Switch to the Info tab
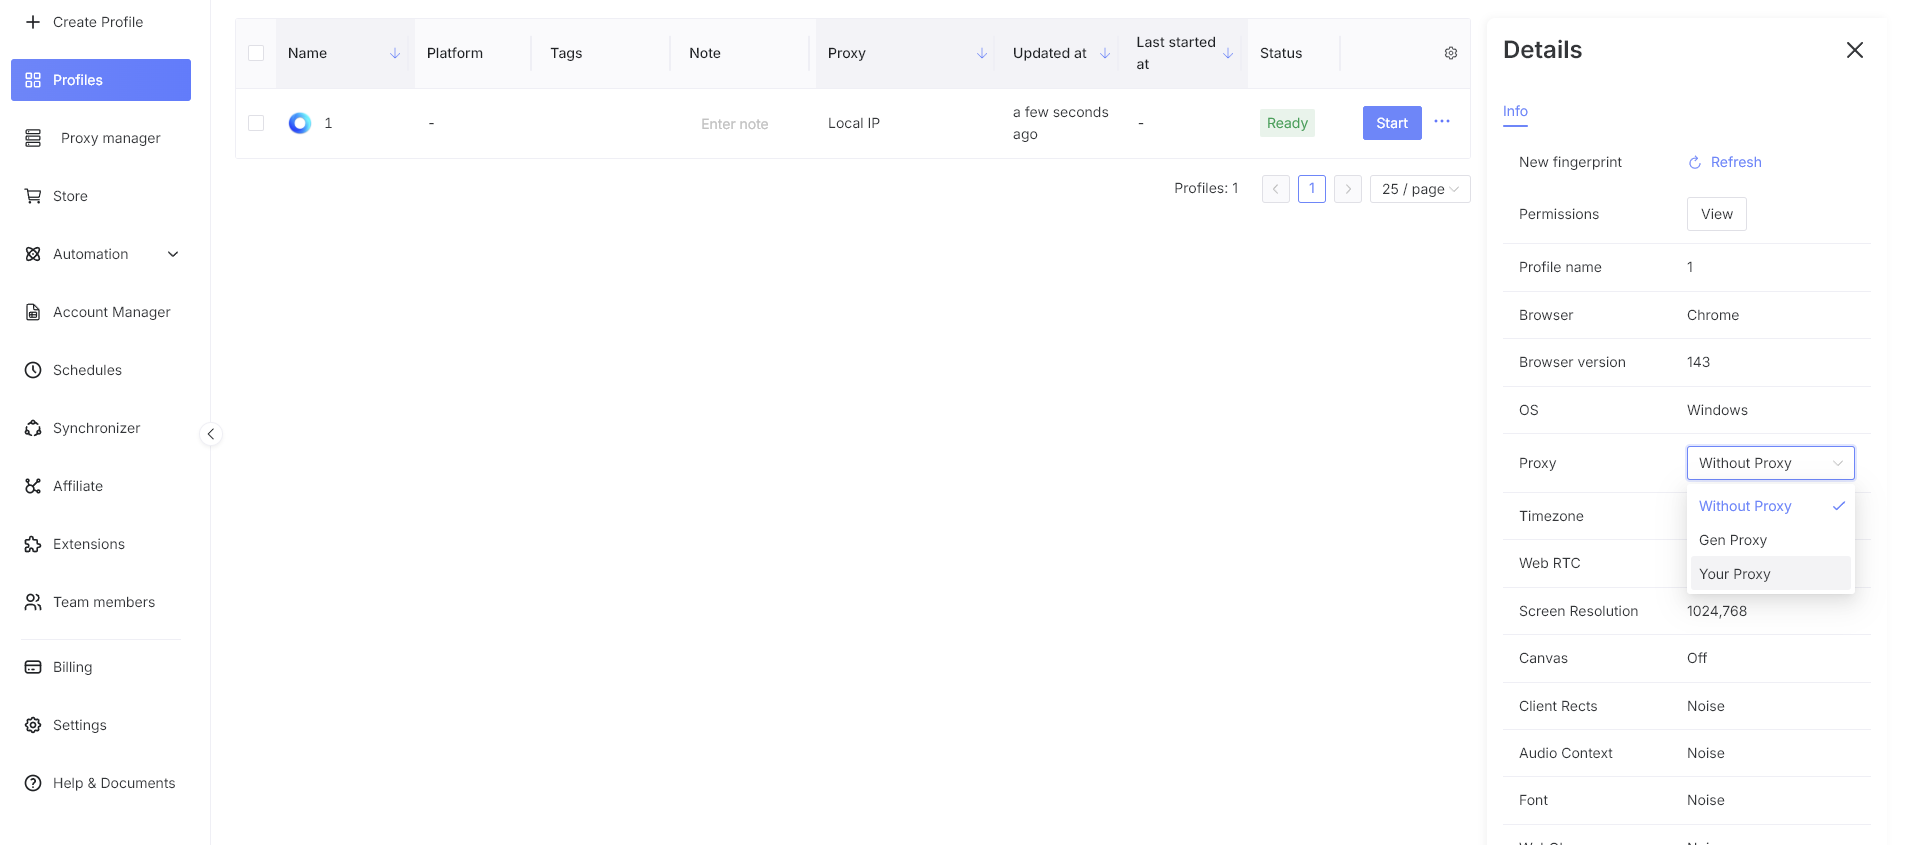Screen dimensions: 1909x845 click(1515, 111)
